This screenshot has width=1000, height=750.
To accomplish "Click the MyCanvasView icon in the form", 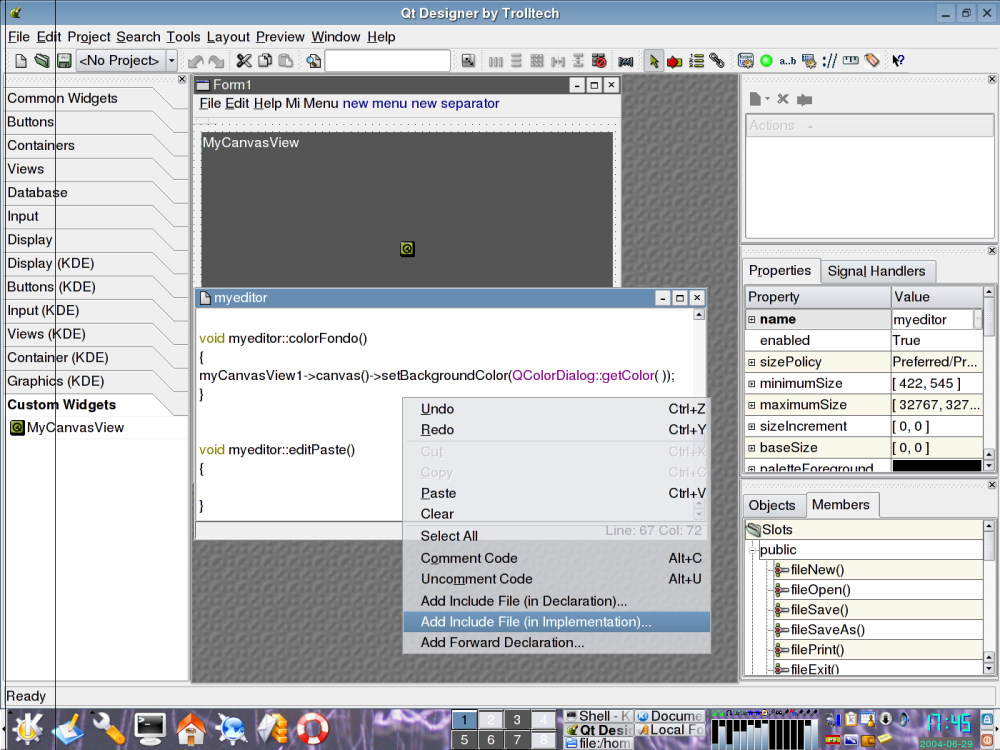I will click(407, 249).
